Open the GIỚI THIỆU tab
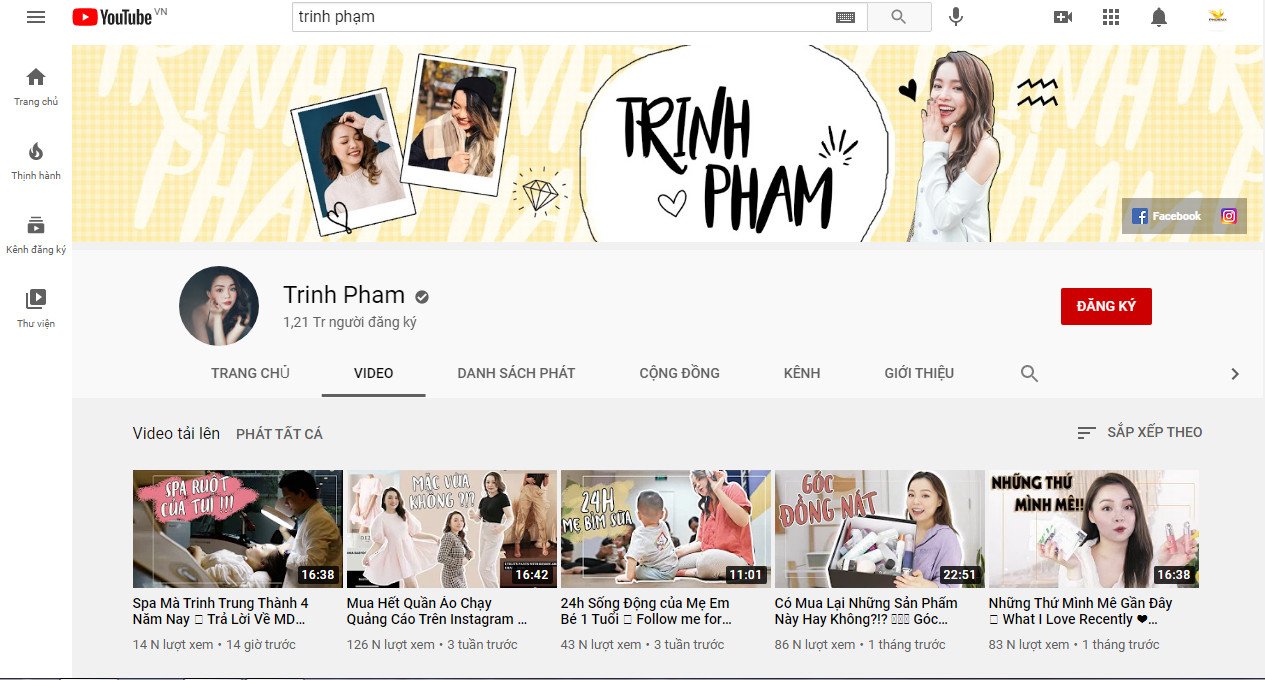 (919, 373)
